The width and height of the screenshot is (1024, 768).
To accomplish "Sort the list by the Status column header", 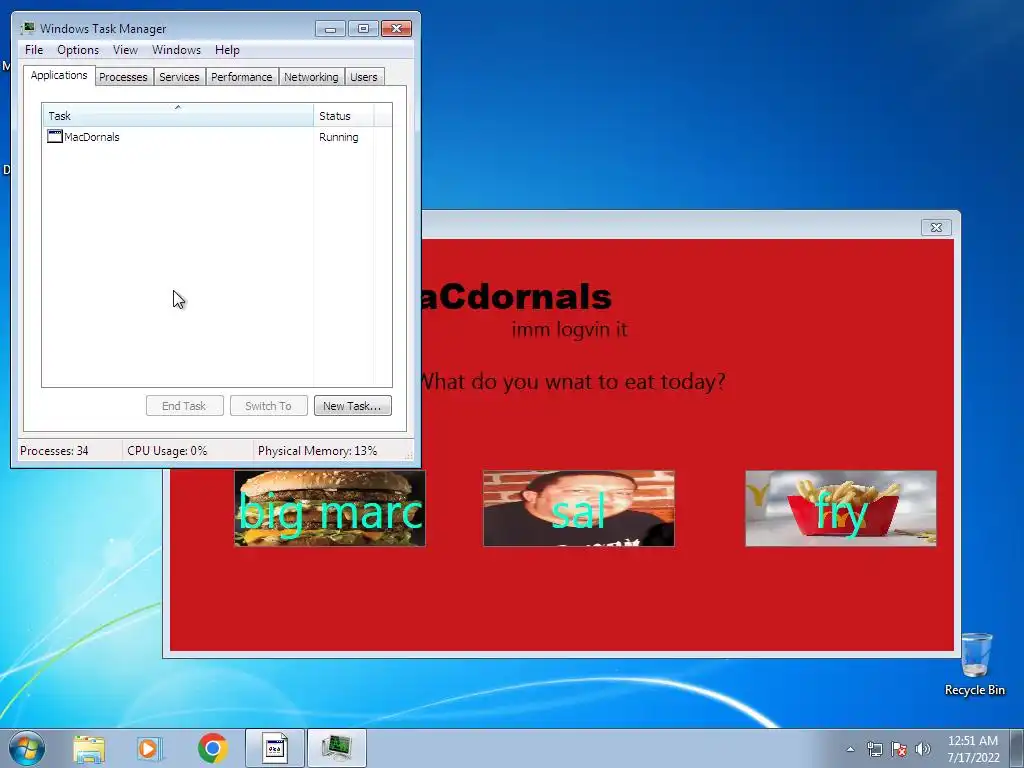I will click(344, 115).
